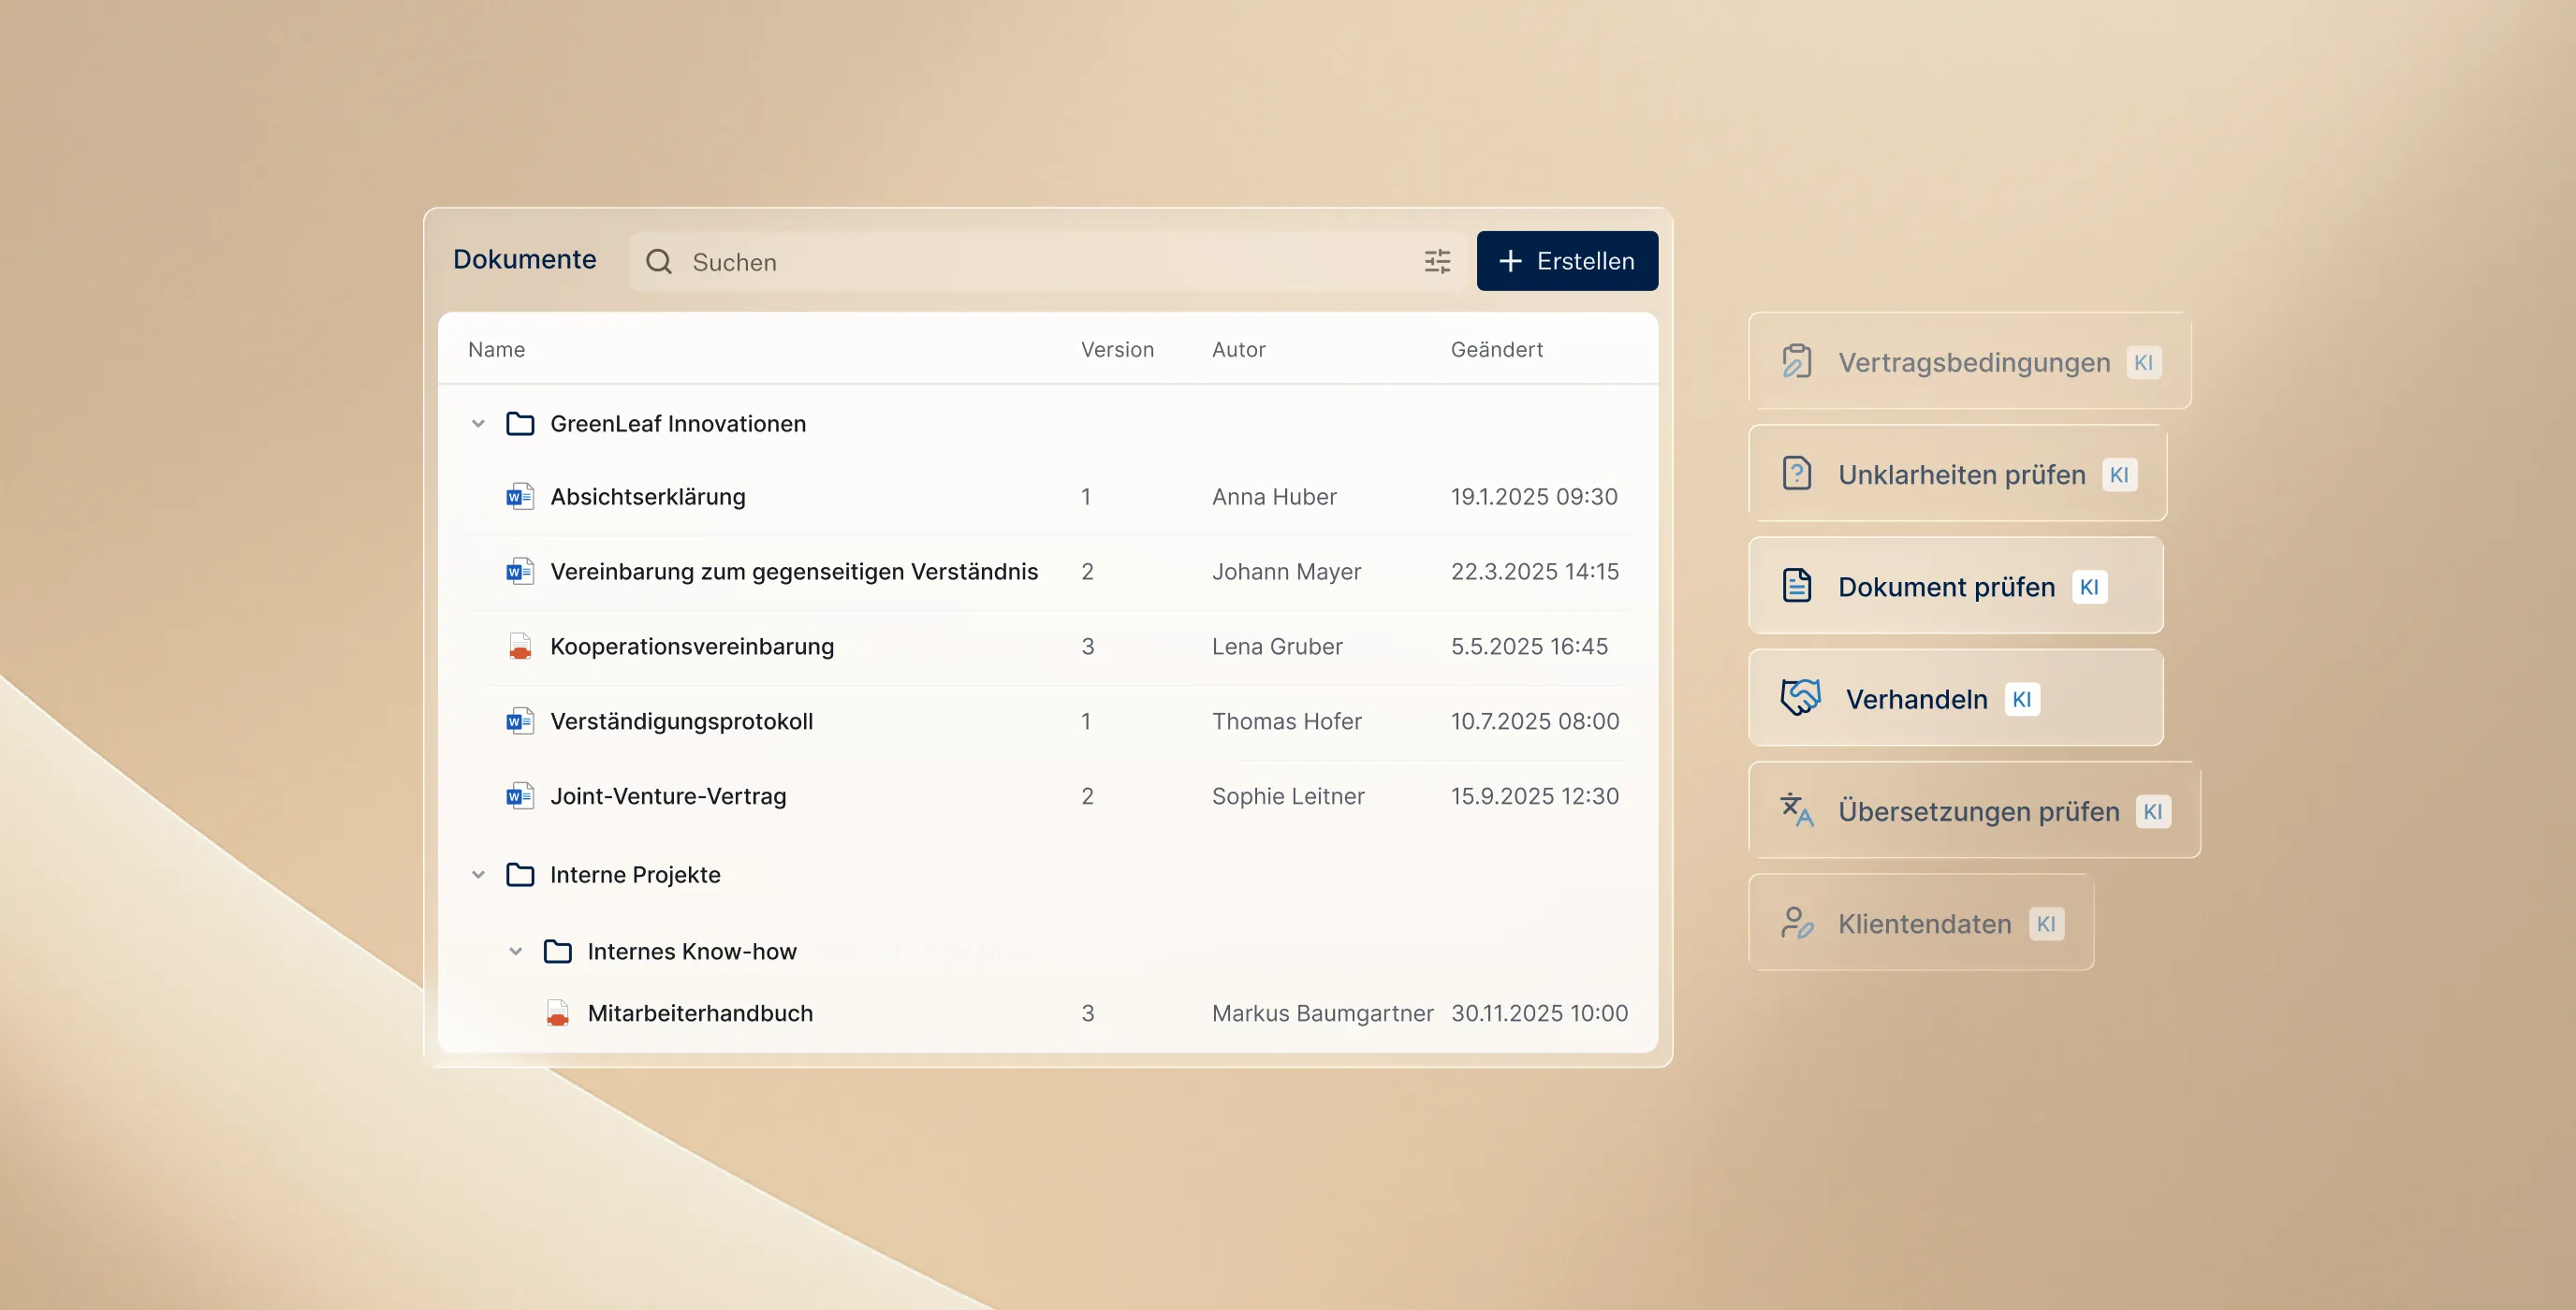The width and height of the screenshot is (2576, 1310).
Task: Click the Unklarheiten prüfen question-mark icon
Action: tap(1796, 473)
